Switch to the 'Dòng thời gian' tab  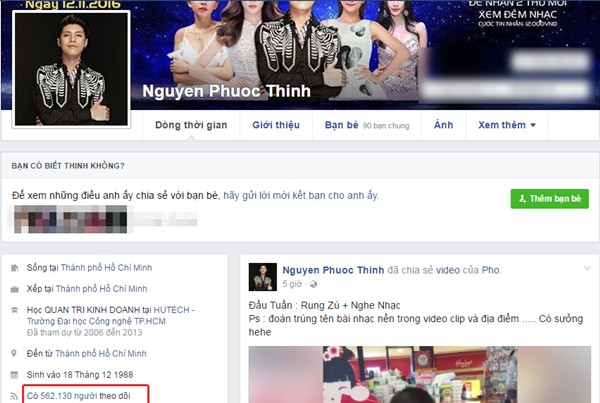[188, 125]
